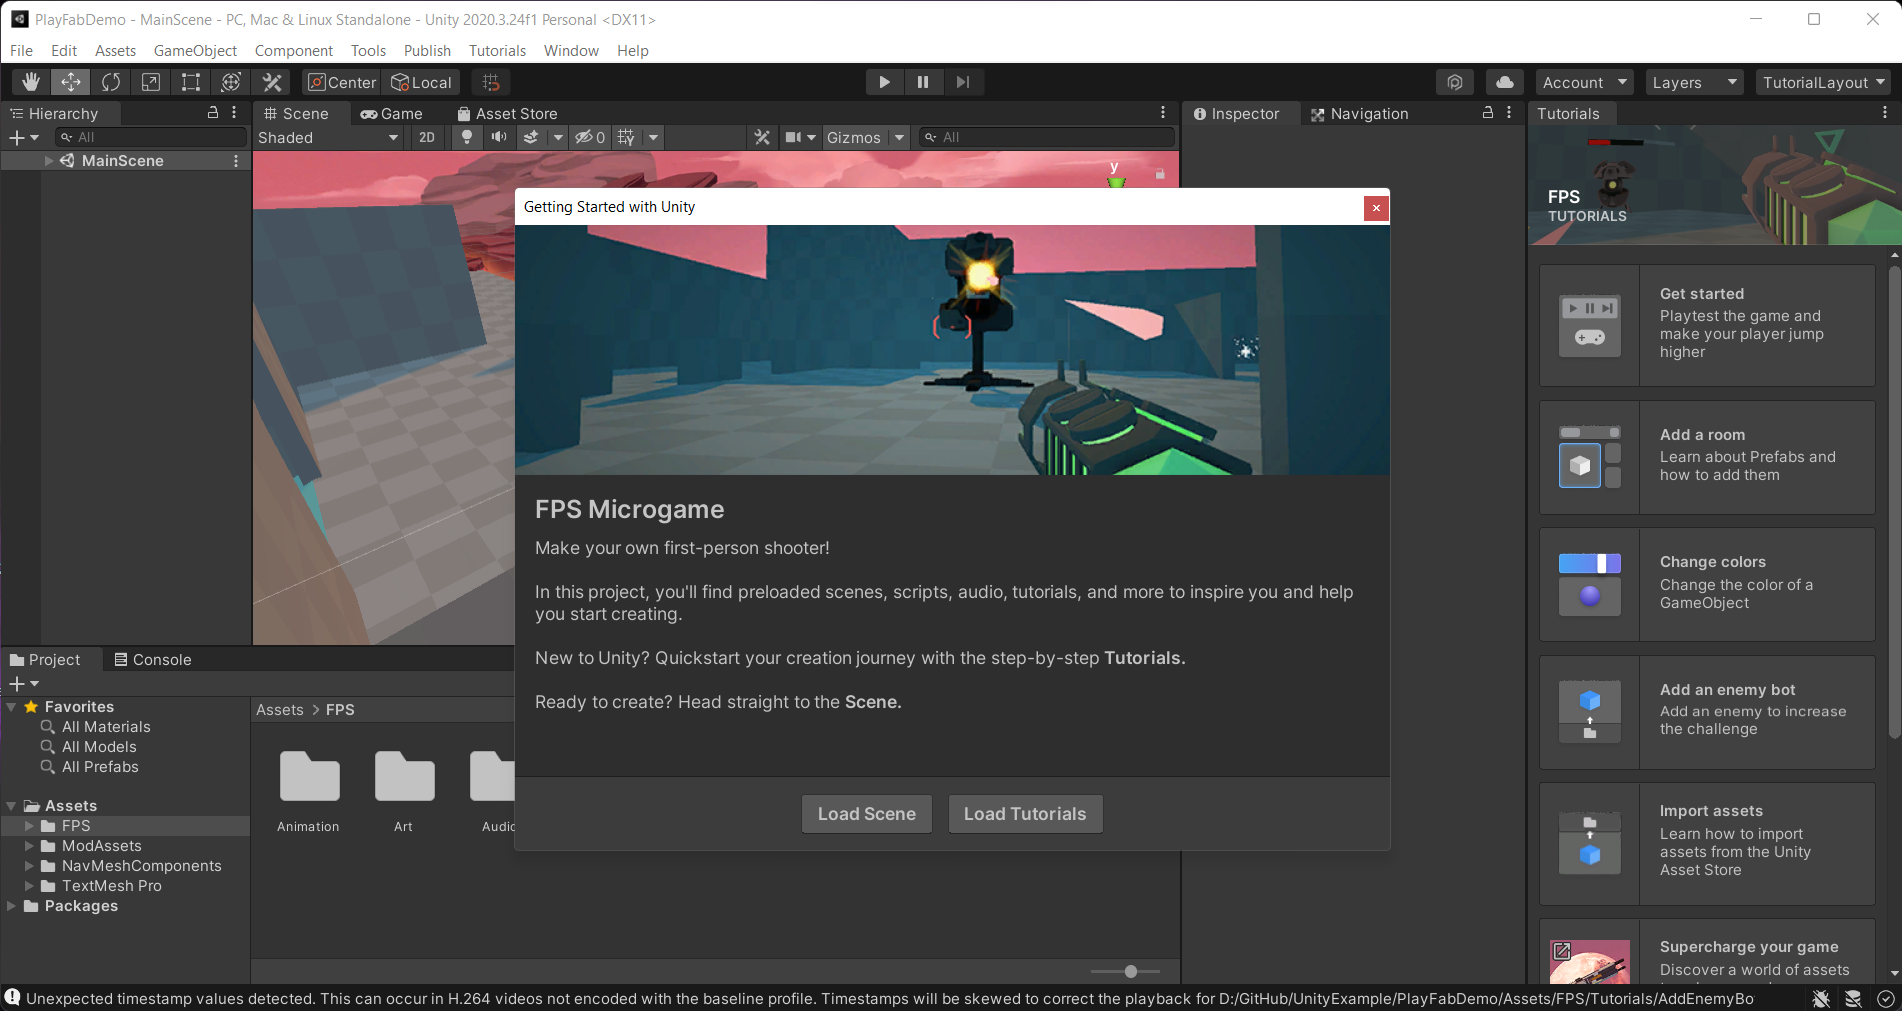
Task: Select the Rect transform tool
Action: (191, 82)
